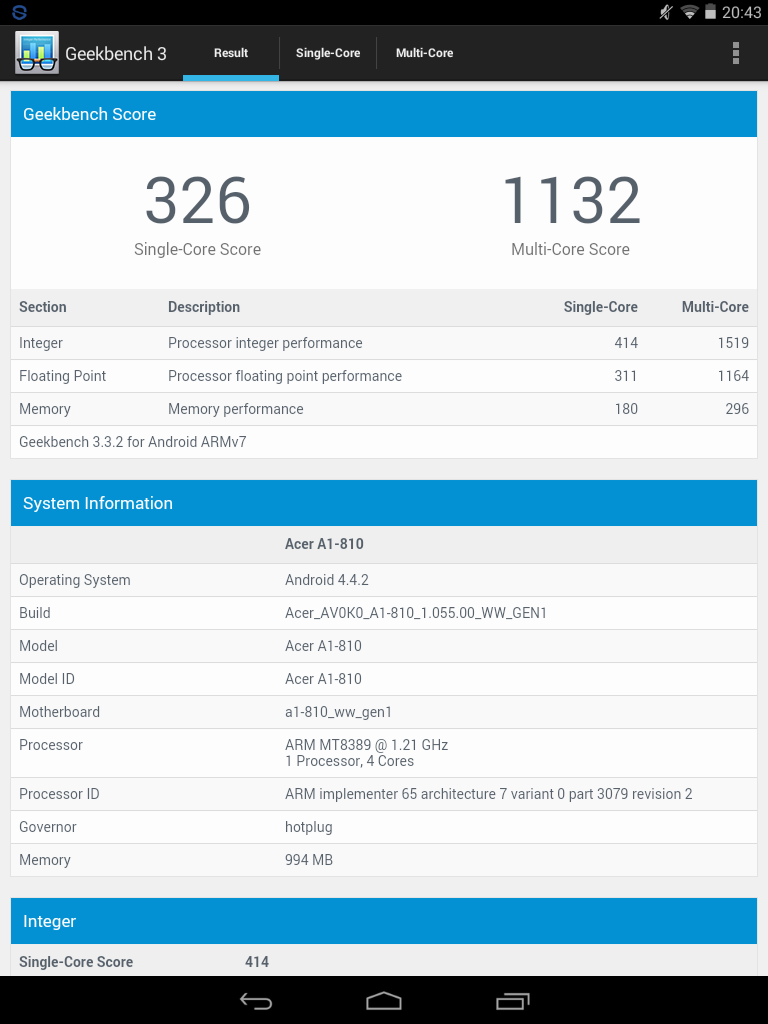The image size is (768, 1024).
Task: Tap the Wi-Fi status icon
Action: 689,12
